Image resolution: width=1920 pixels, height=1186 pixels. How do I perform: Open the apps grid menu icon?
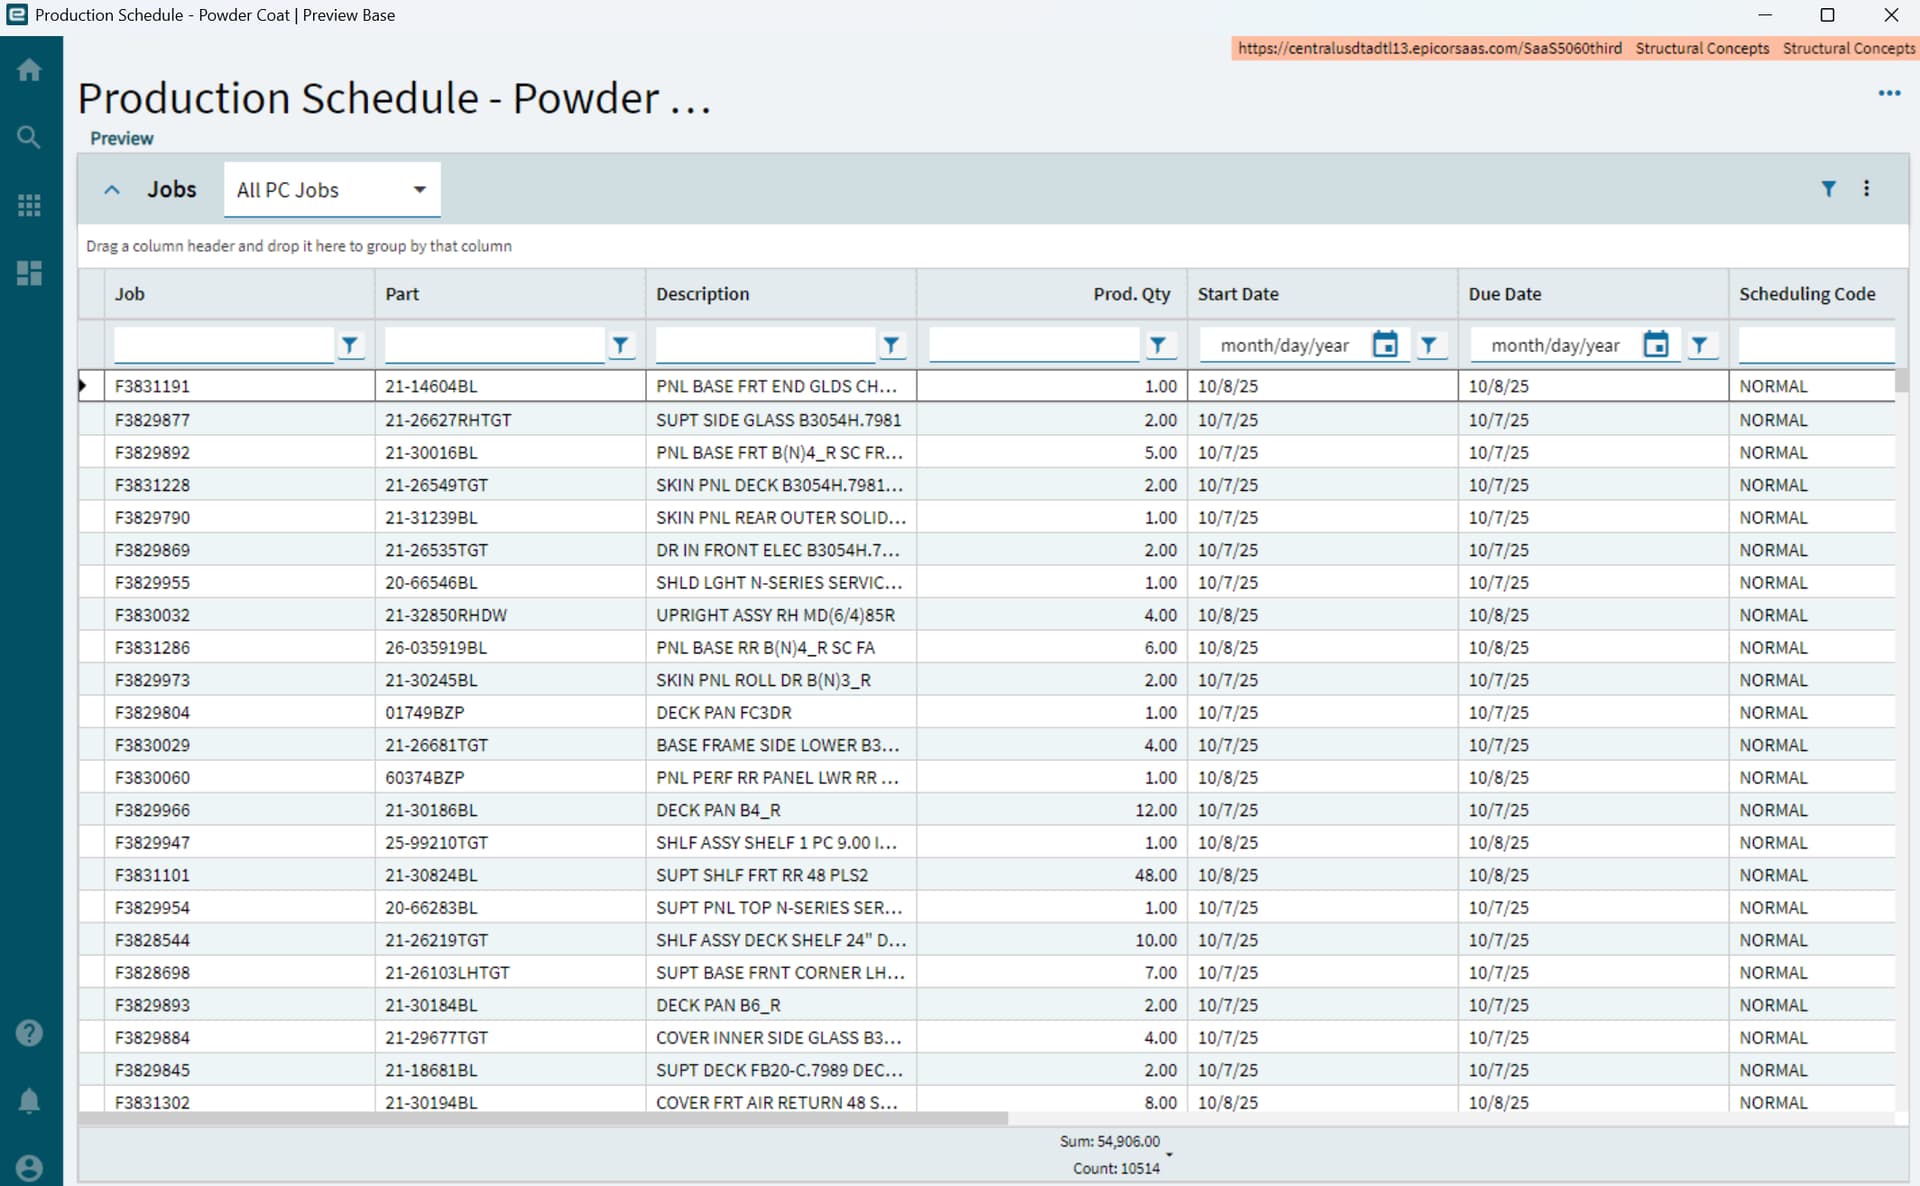[30, 205]
